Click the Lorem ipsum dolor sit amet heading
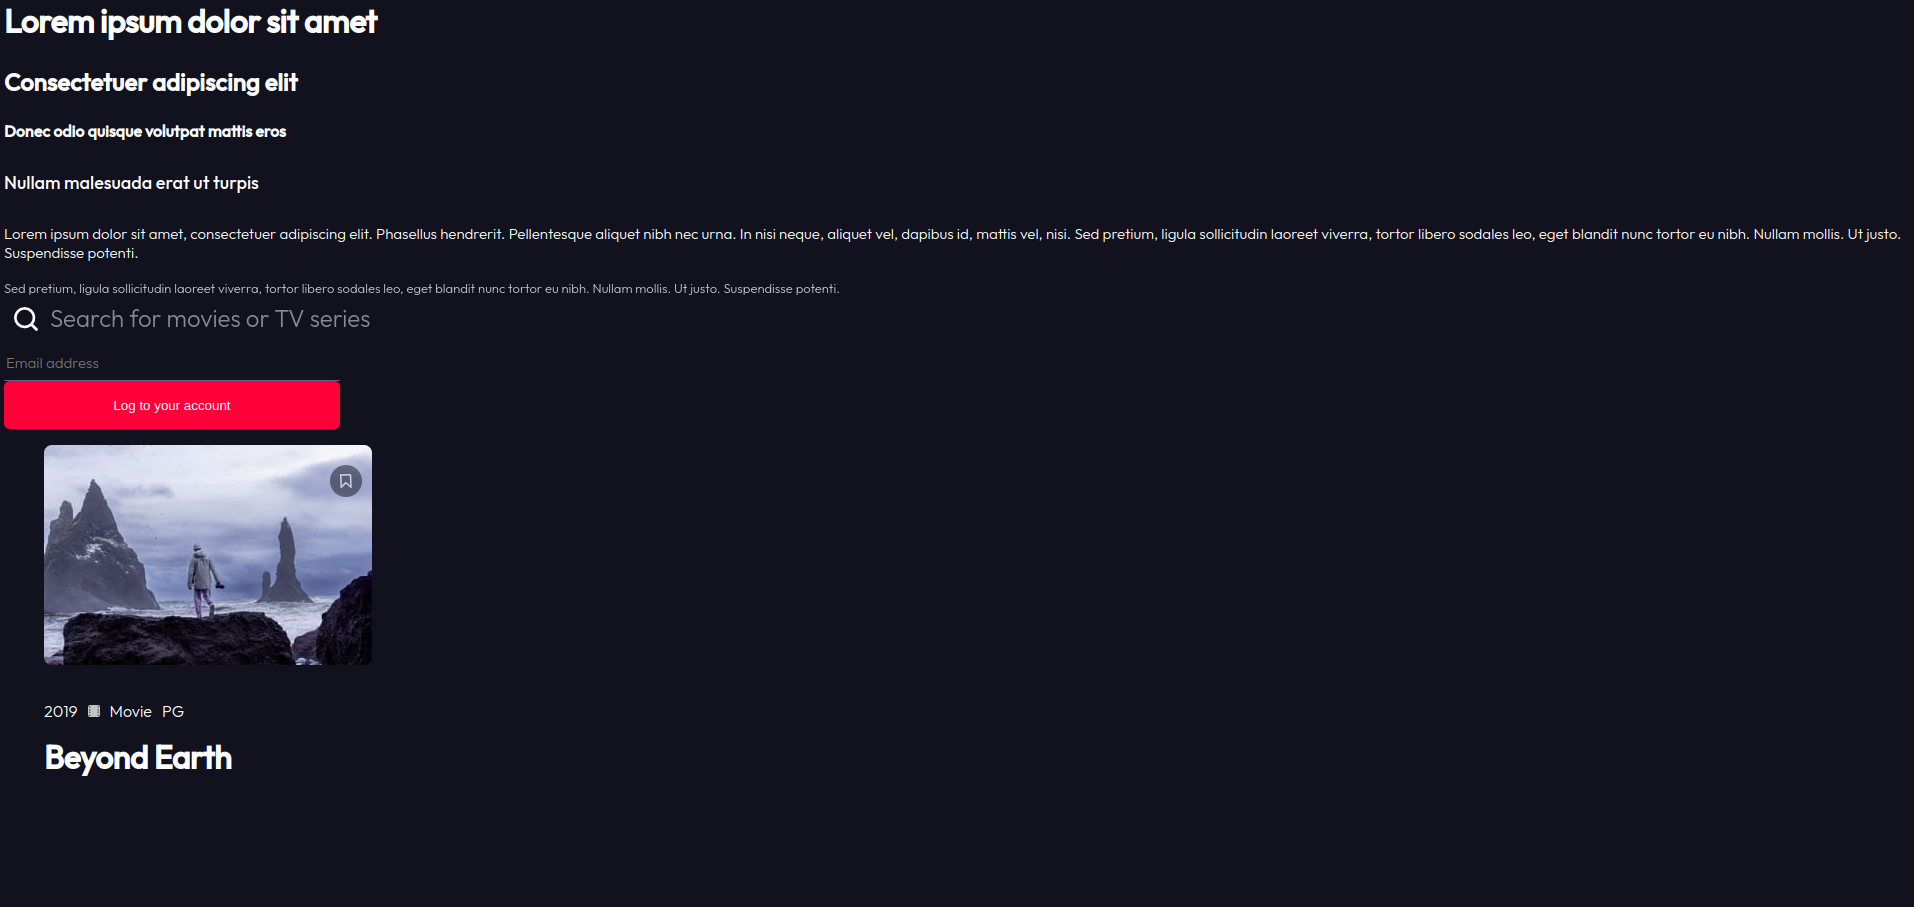1914x907 pixels. pyautogui.click(x=191, y=22)
